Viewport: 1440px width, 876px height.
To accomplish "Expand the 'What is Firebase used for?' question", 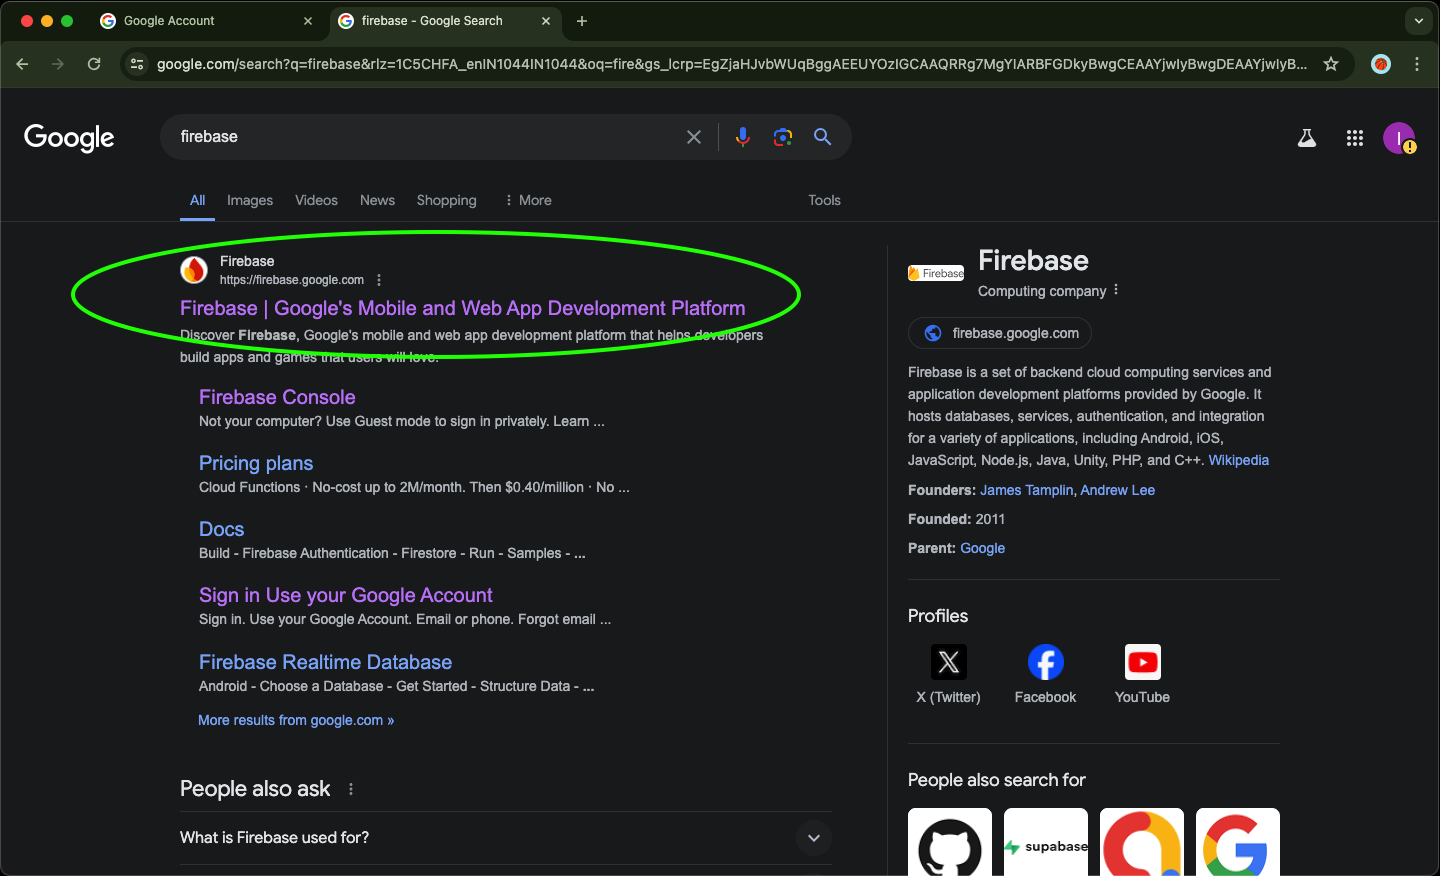I will (813, 837).
